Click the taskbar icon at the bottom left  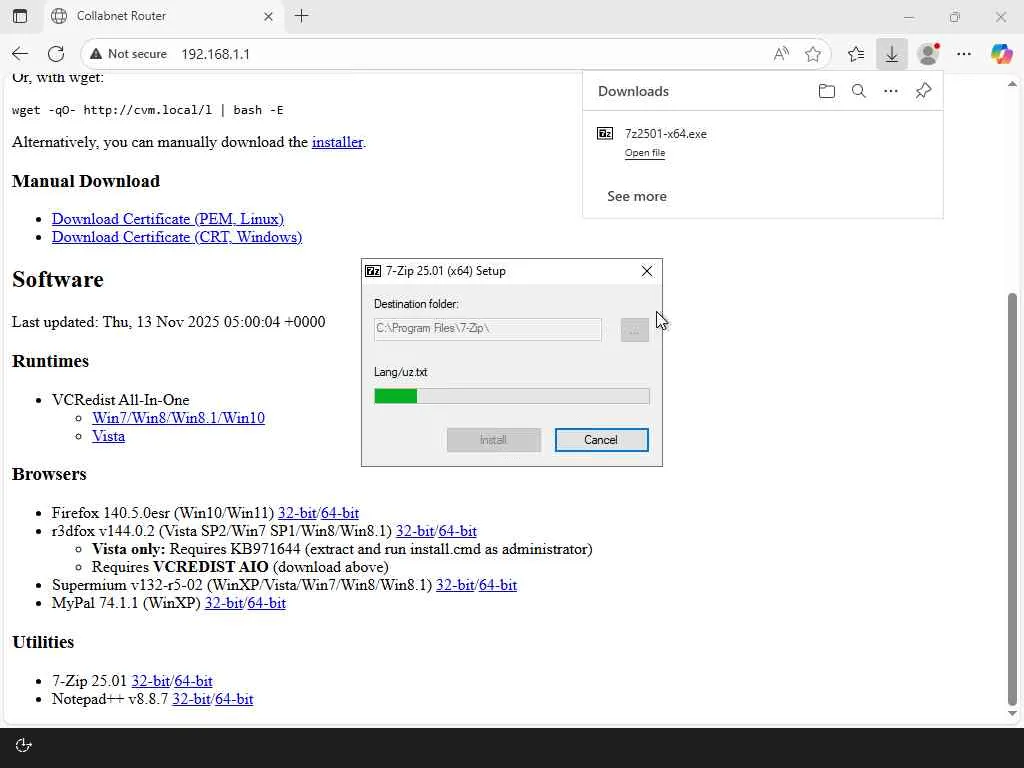point(24,745)
